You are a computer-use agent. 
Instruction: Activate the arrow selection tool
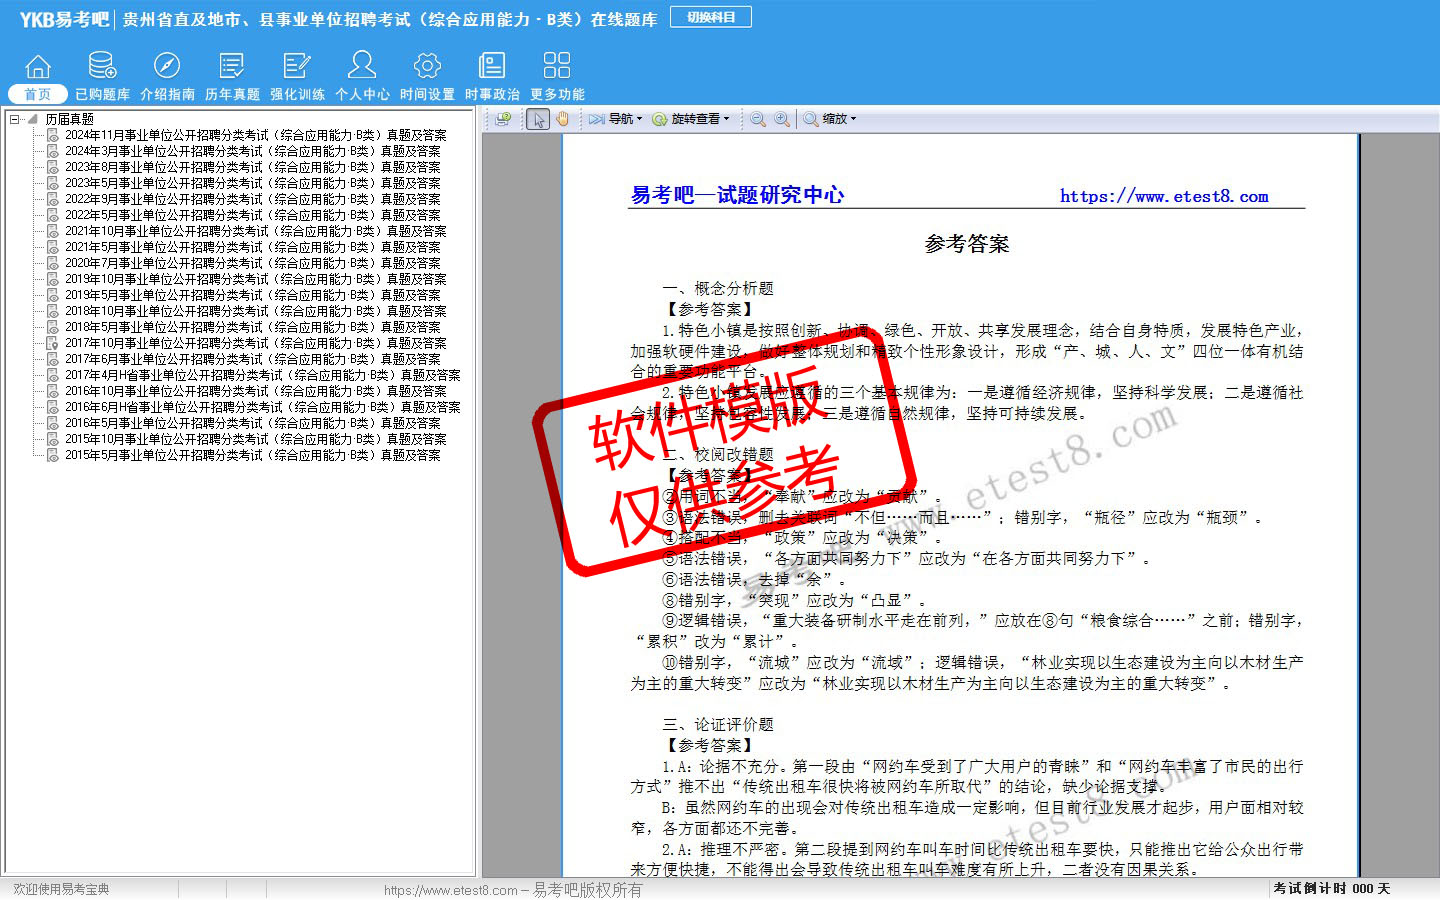(539, 119)
